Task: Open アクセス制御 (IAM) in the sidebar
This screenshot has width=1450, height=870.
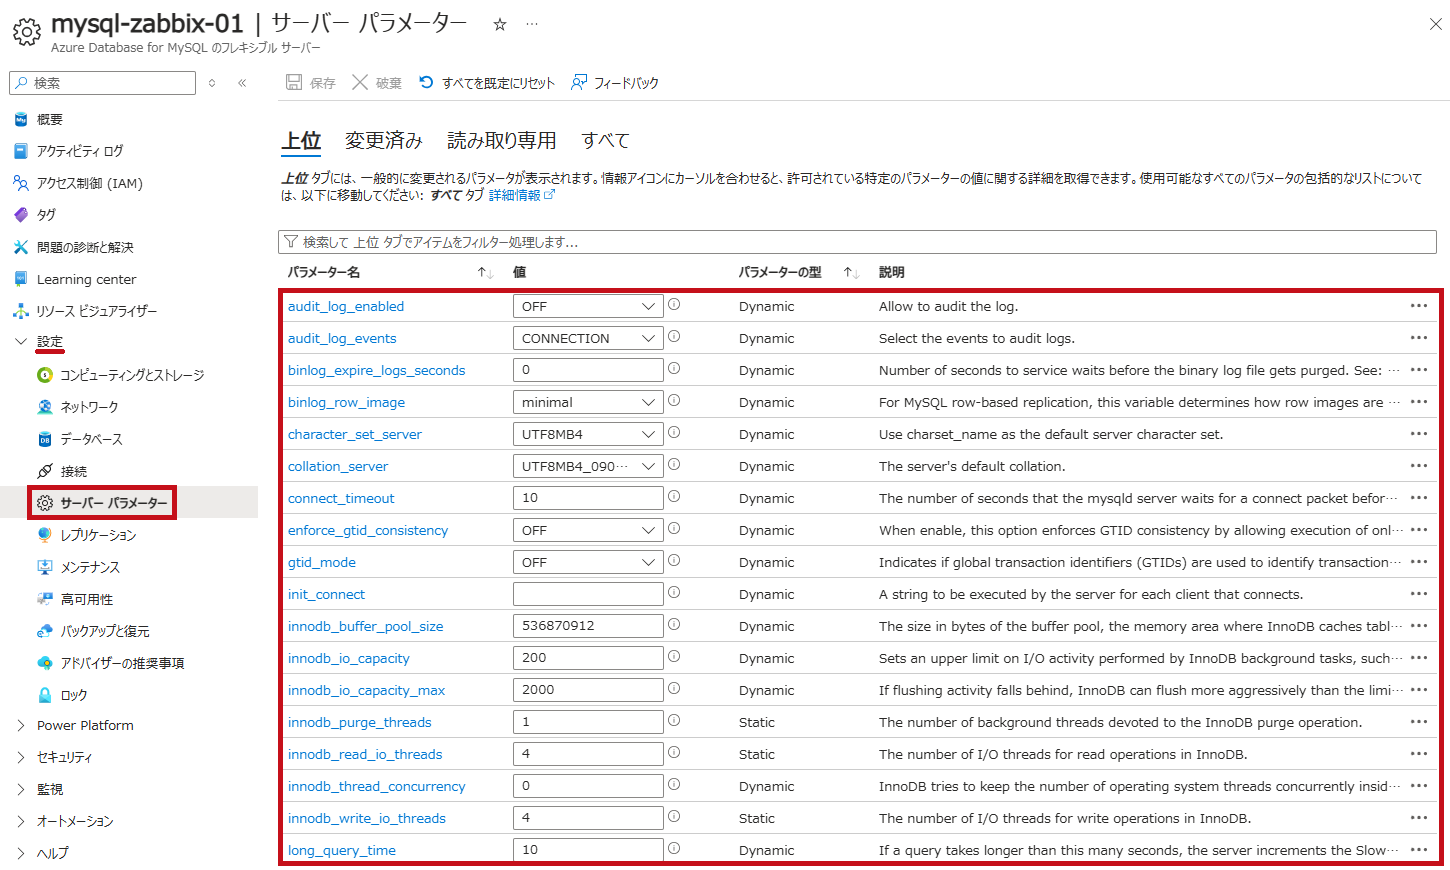Action: [89, 183]
